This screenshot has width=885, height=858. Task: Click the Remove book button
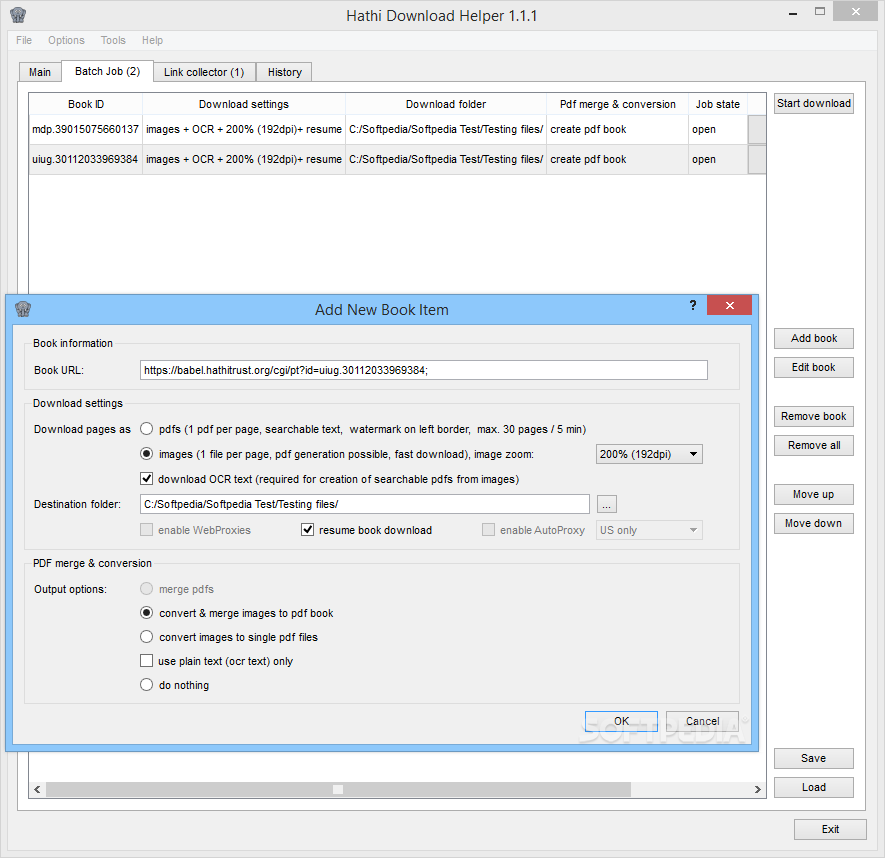tap(813, 416)
